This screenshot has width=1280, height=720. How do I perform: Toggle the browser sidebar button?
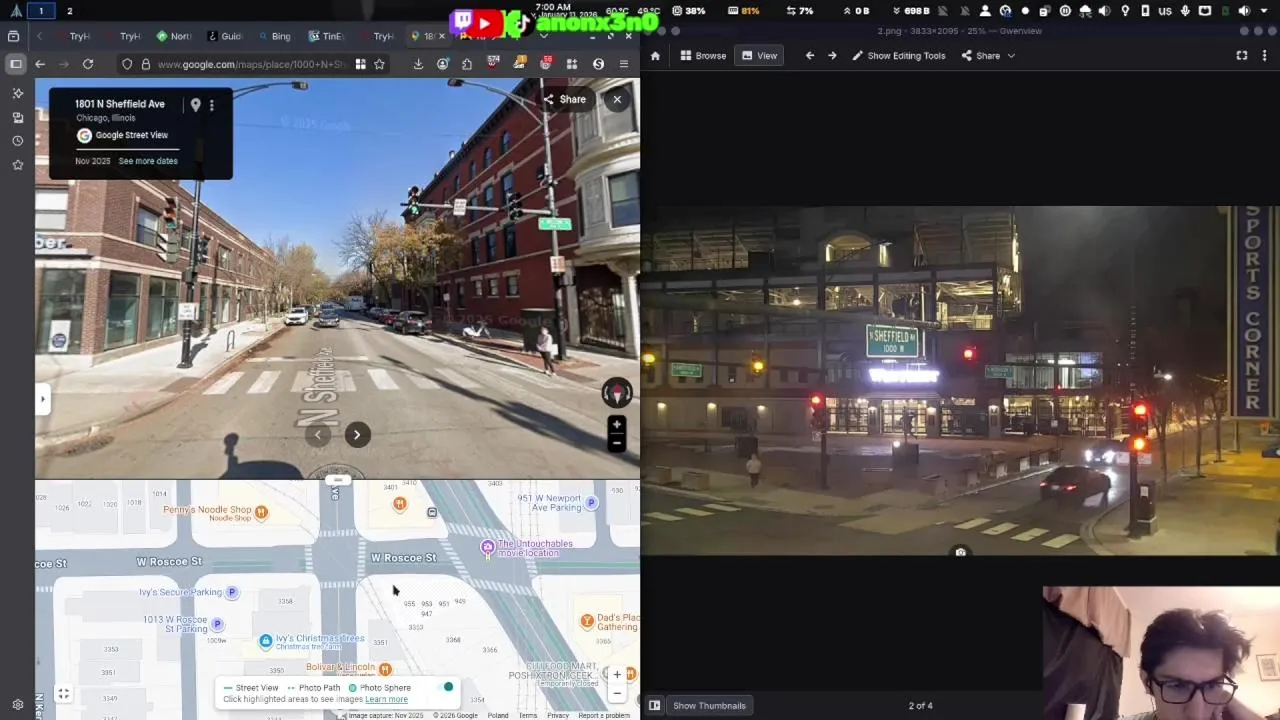[x=16, y=64]
